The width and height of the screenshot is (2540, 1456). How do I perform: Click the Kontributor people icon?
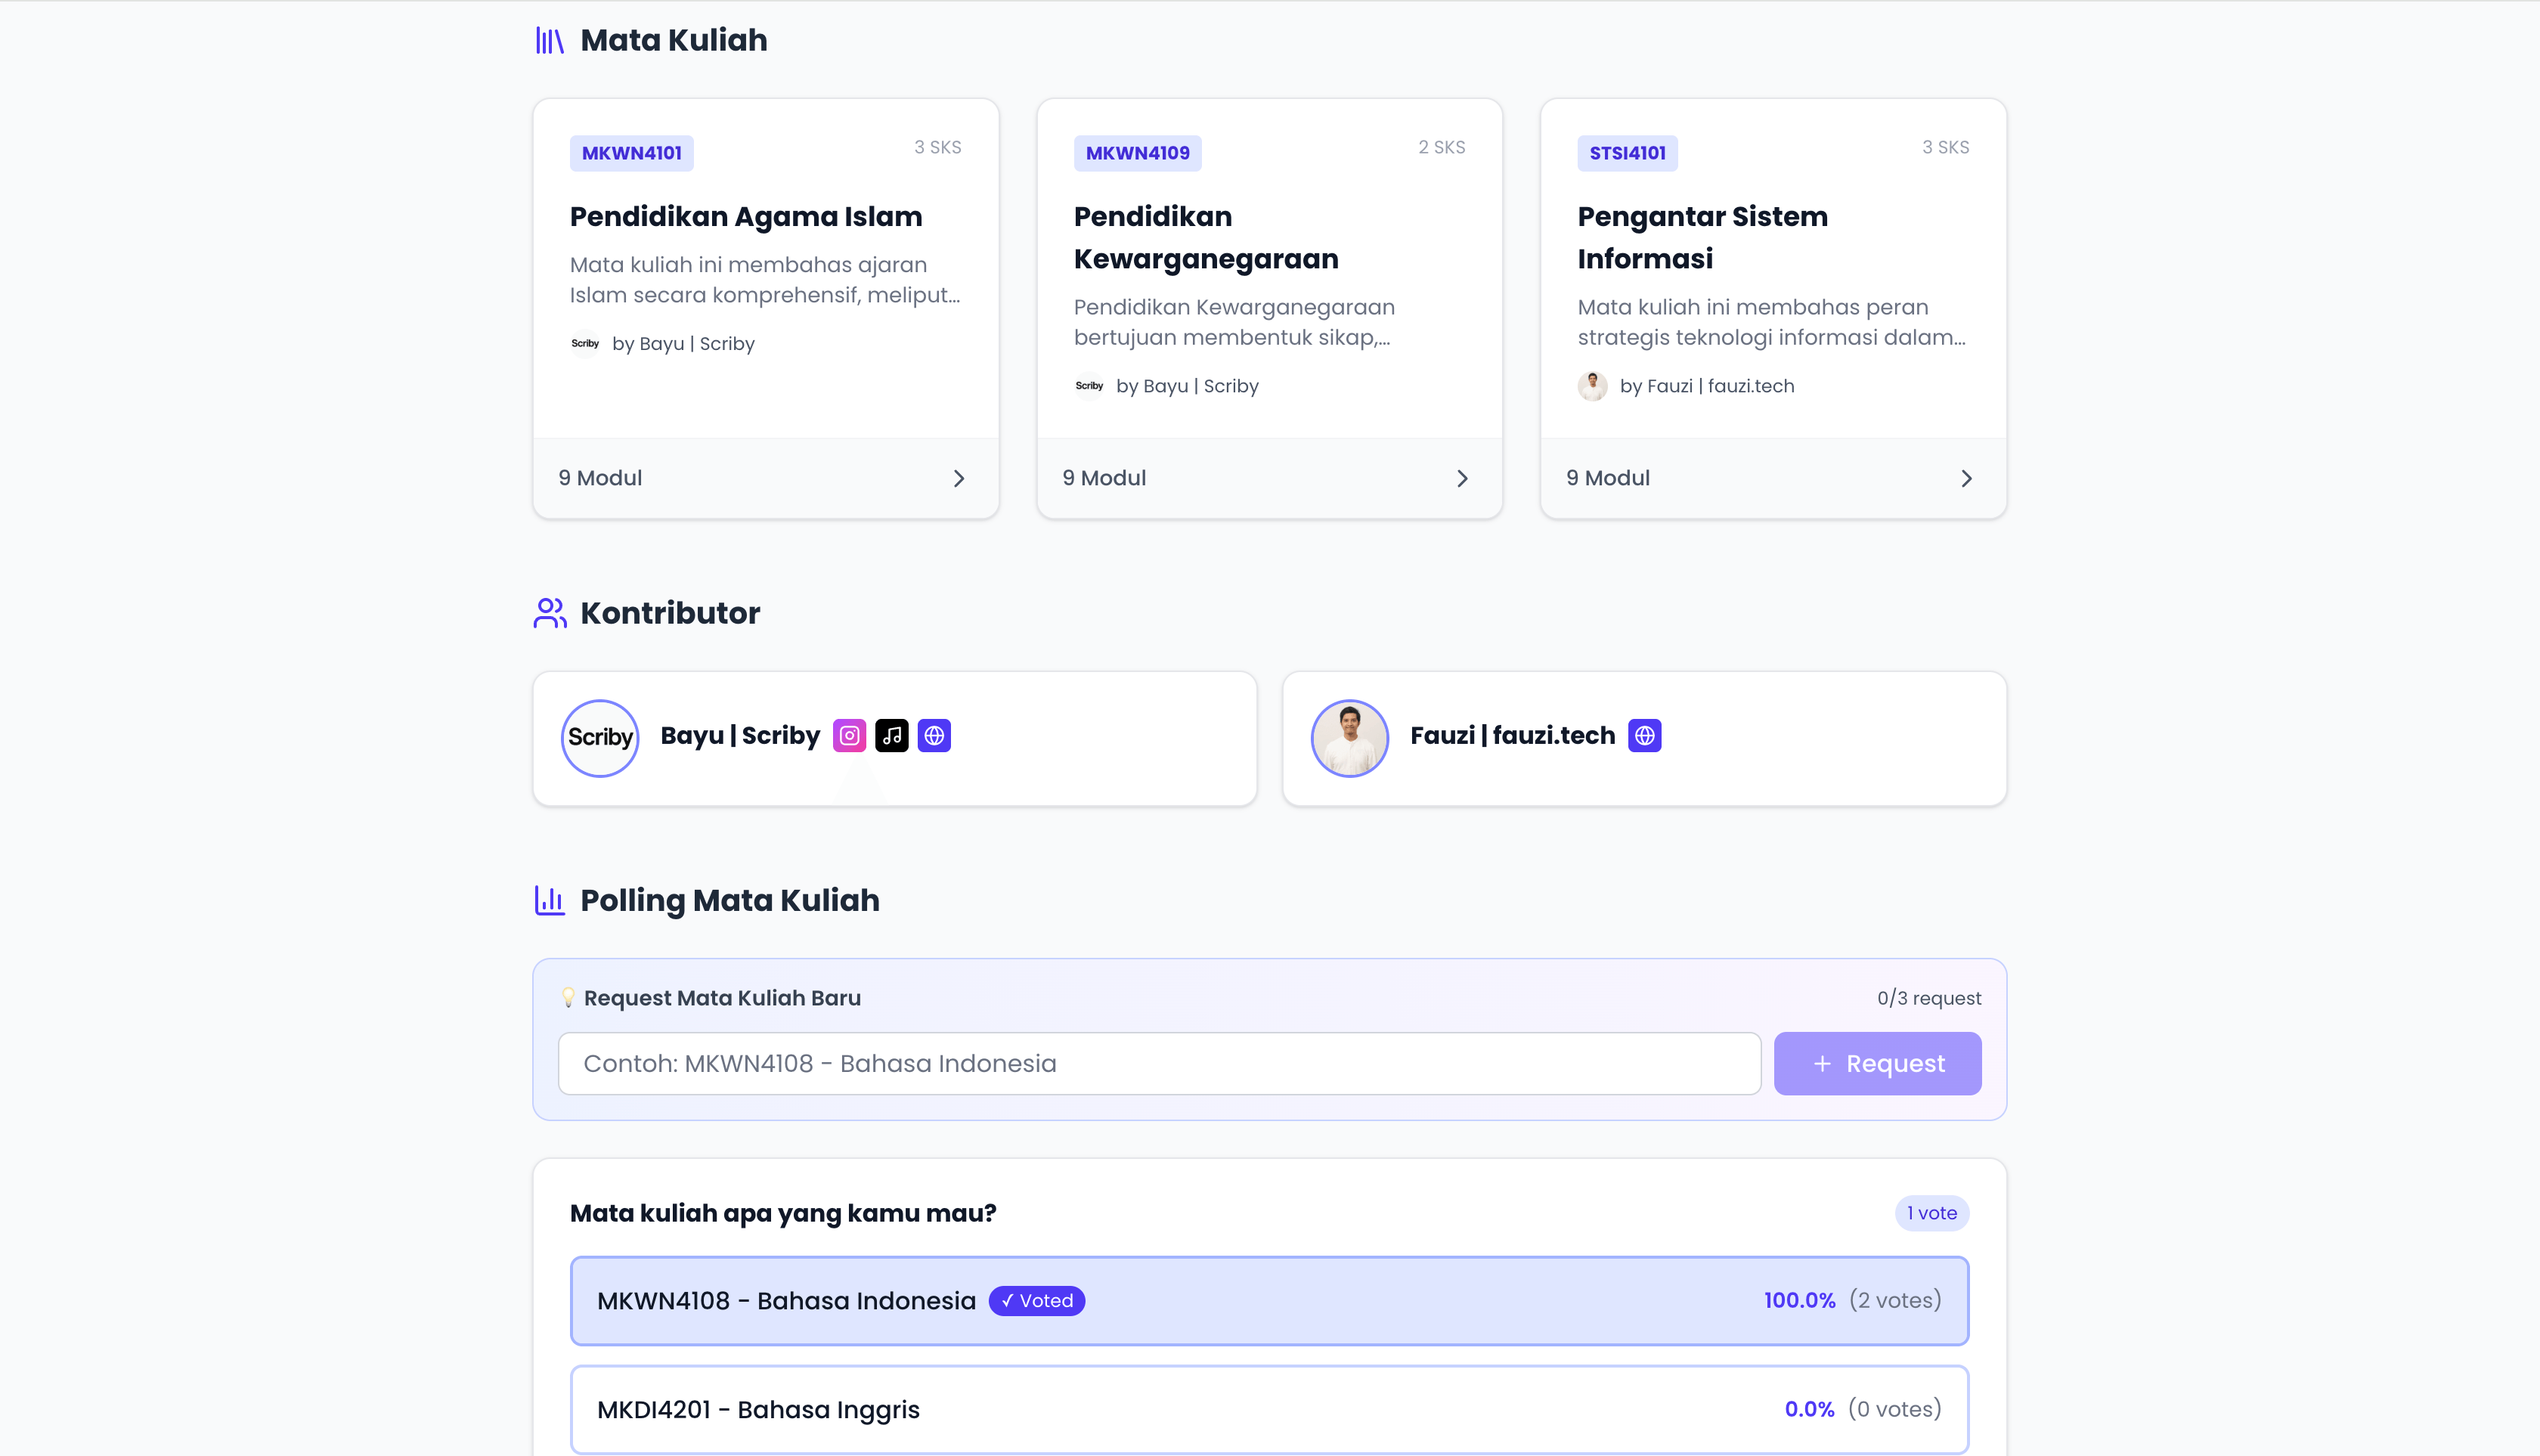[550, 613]
